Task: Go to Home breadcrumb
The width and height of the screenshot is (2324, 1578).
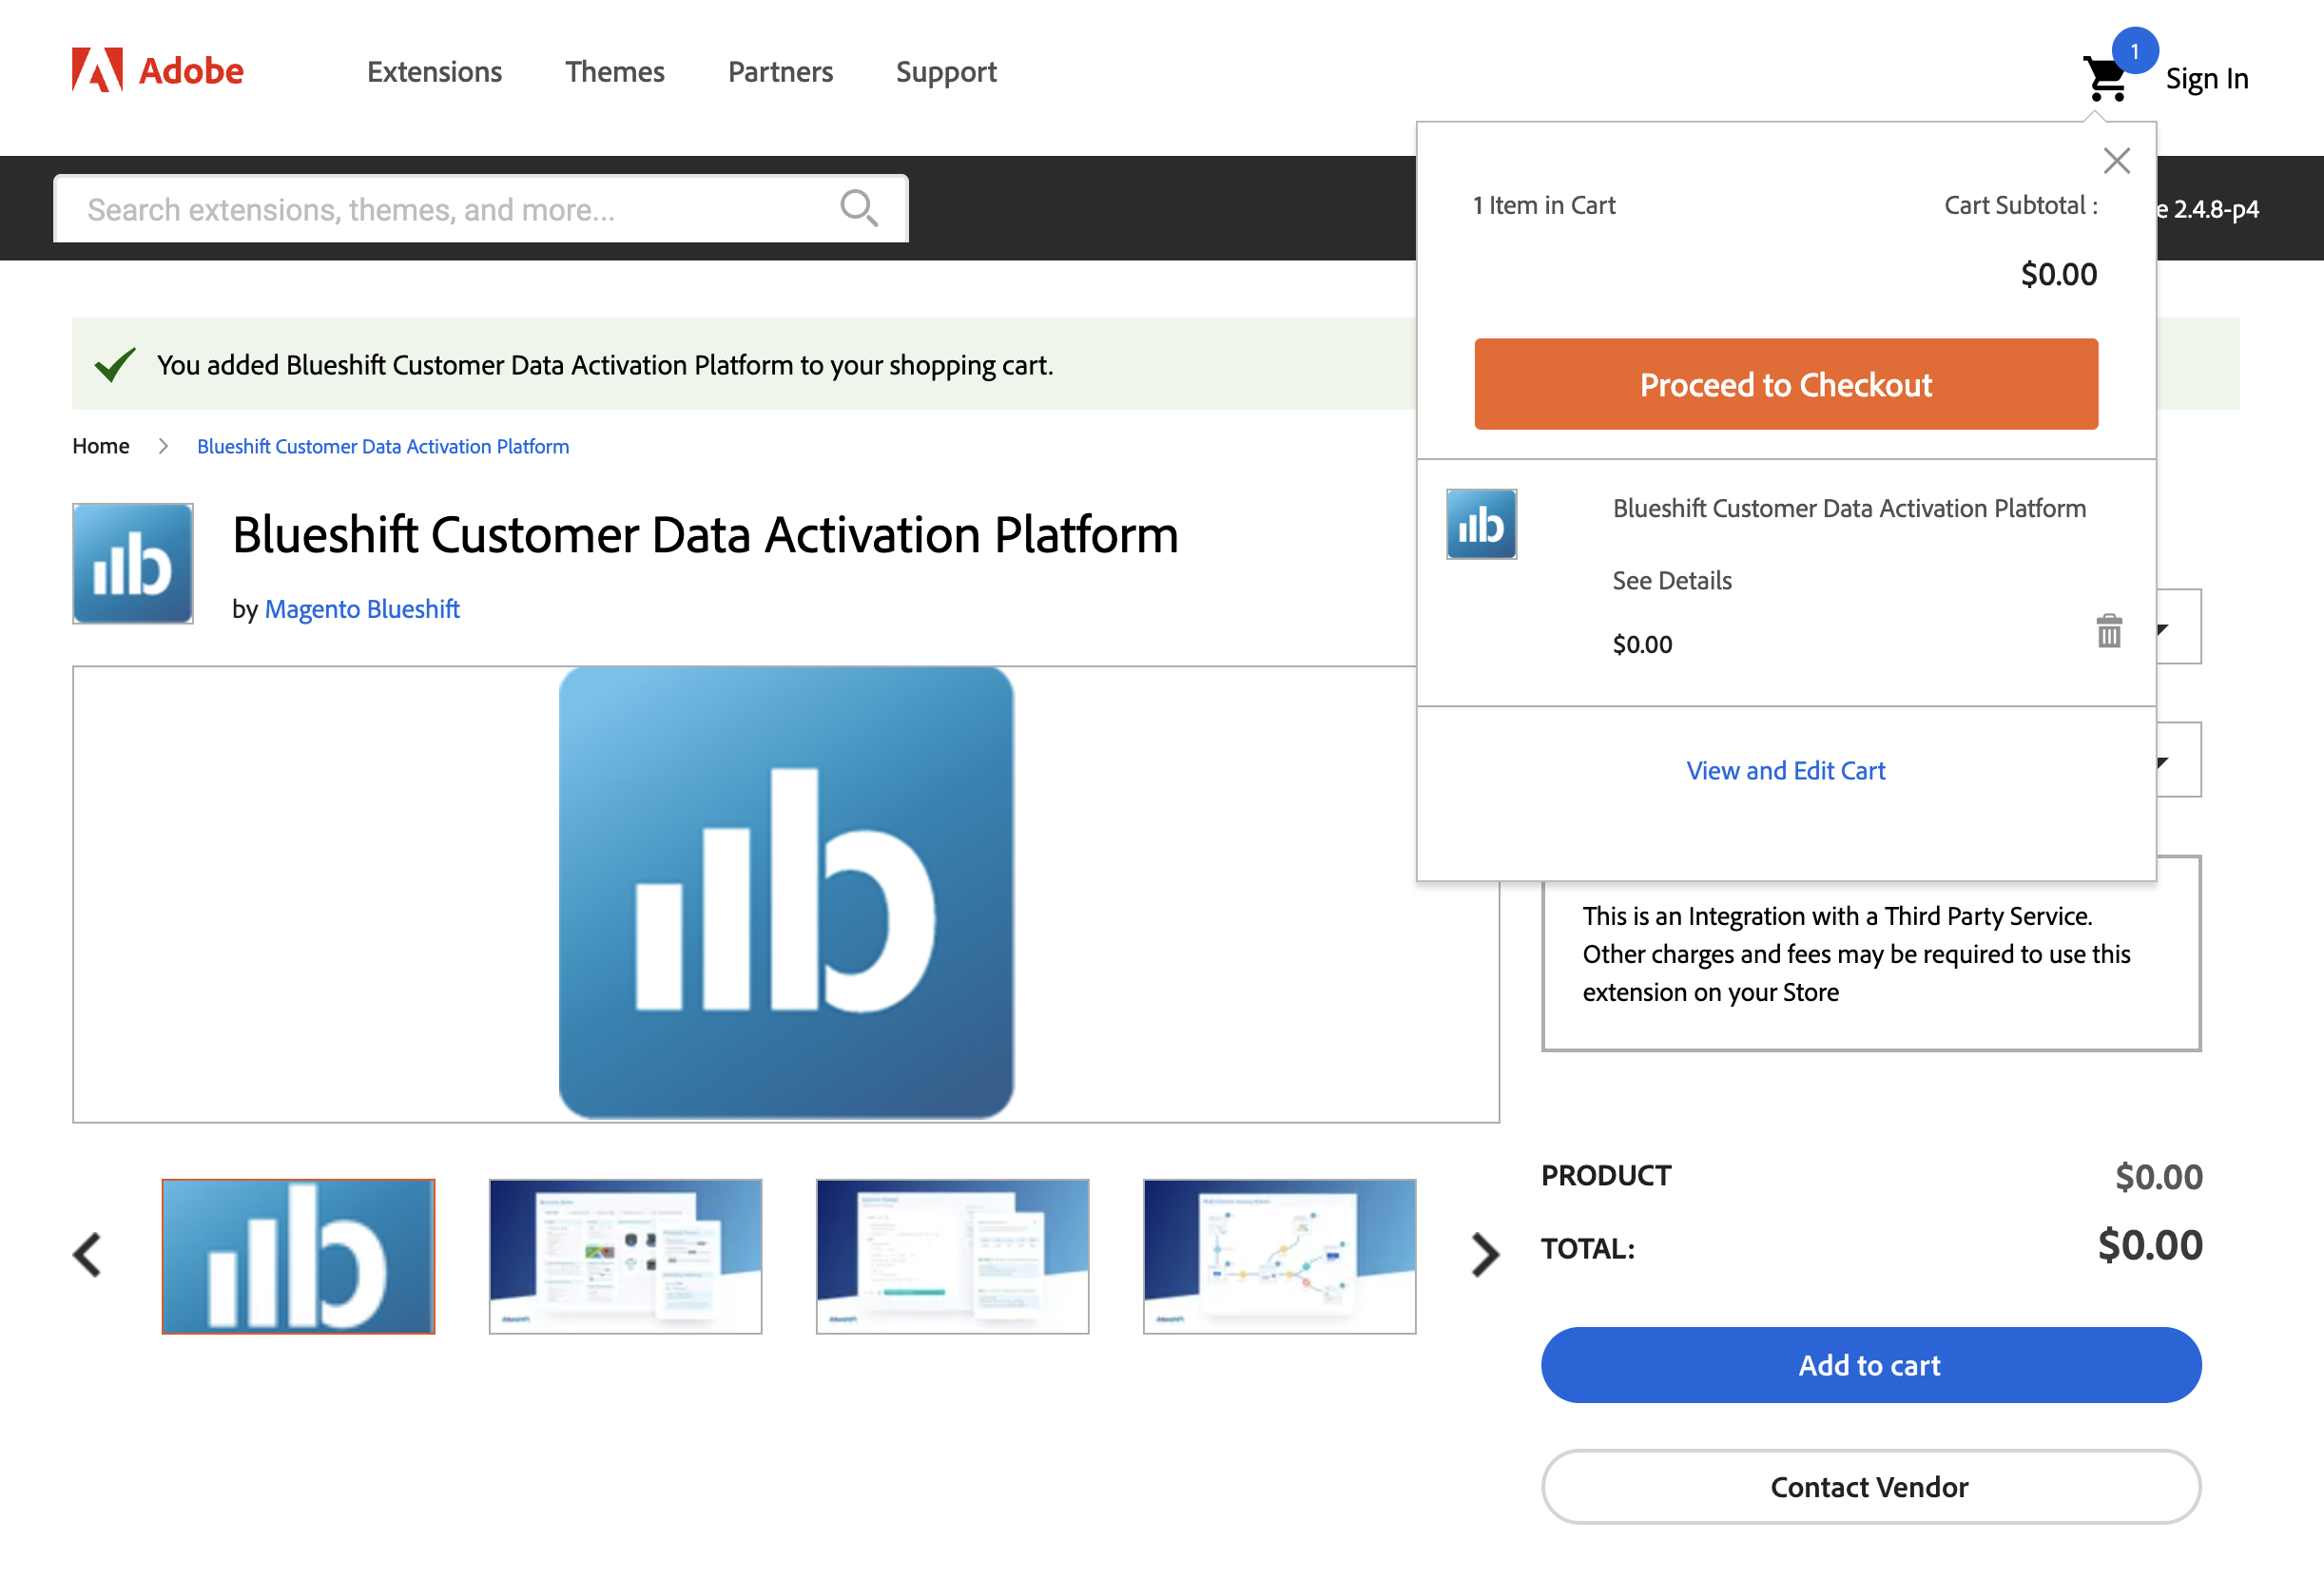Action: (101, 446)
